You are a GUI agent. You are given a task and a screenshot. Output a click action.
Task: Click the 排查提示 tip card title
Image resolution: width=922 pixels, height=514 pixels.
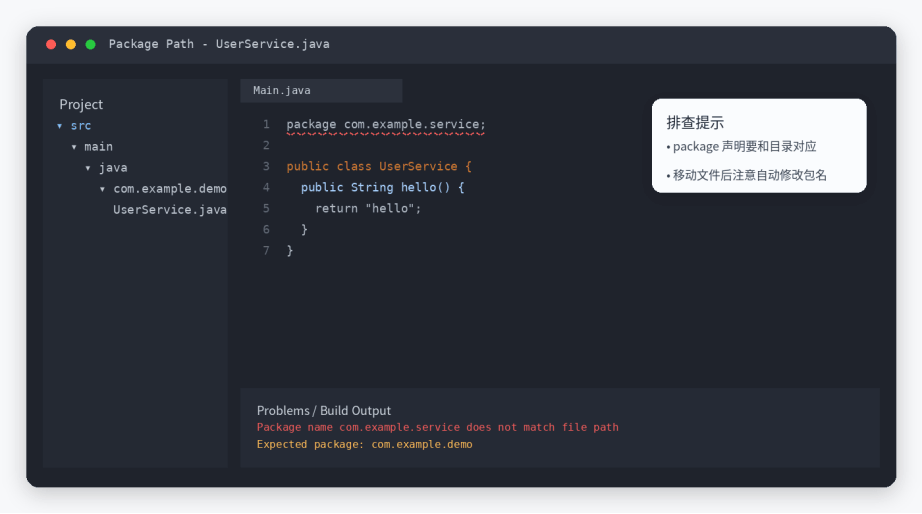click(x=695, y=123)
